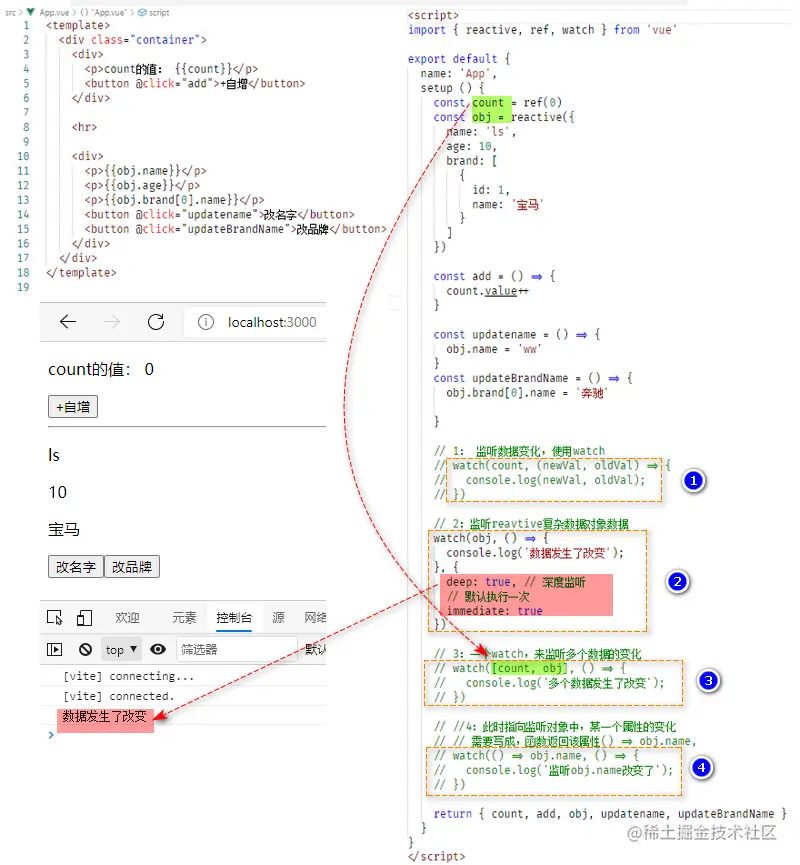The width and height of the screenshot is (800, 865).
Task: Click the immediate: true option line
Action: point(494,611)
